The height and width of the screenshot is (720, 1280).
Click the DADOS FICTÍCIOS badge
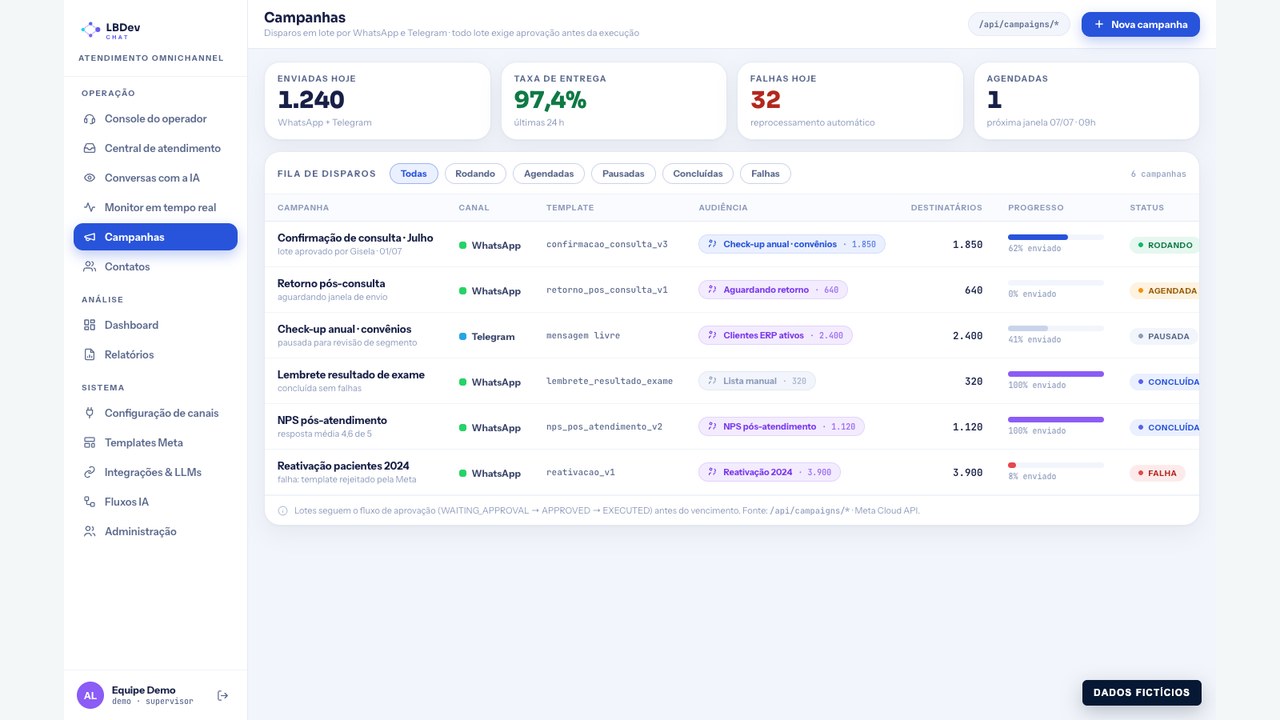click(x=1142, y=692)
